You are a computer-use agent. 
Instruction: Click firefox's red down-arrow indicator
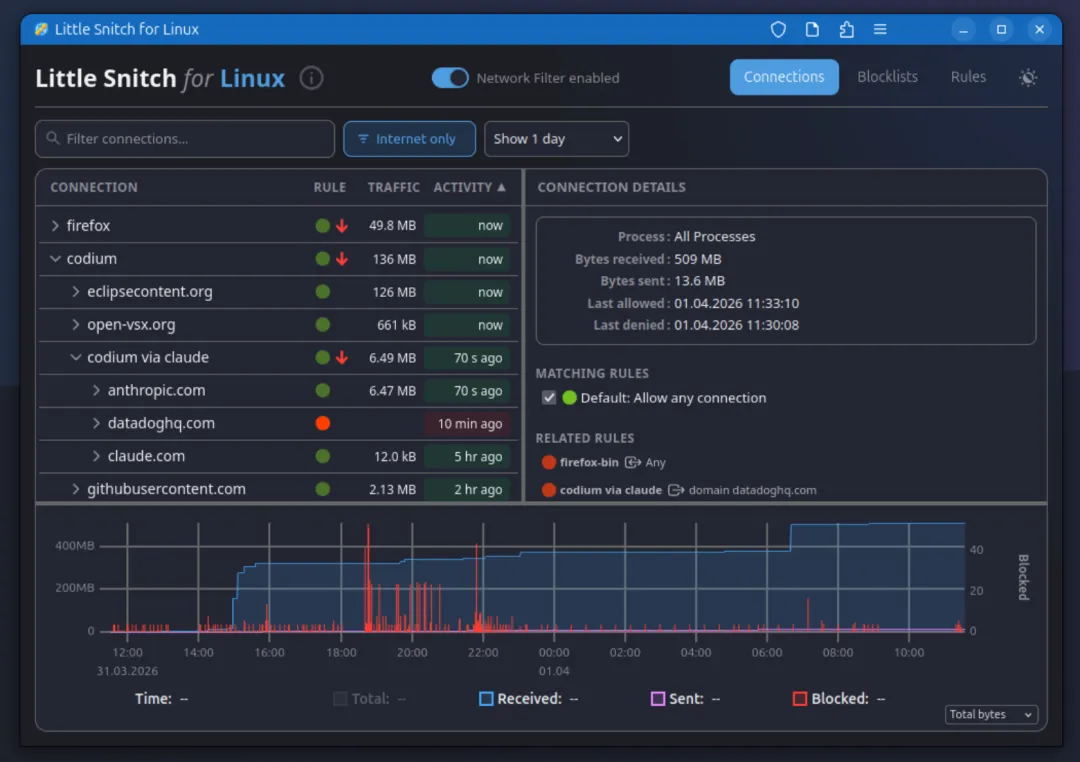[x=342, y=225]
